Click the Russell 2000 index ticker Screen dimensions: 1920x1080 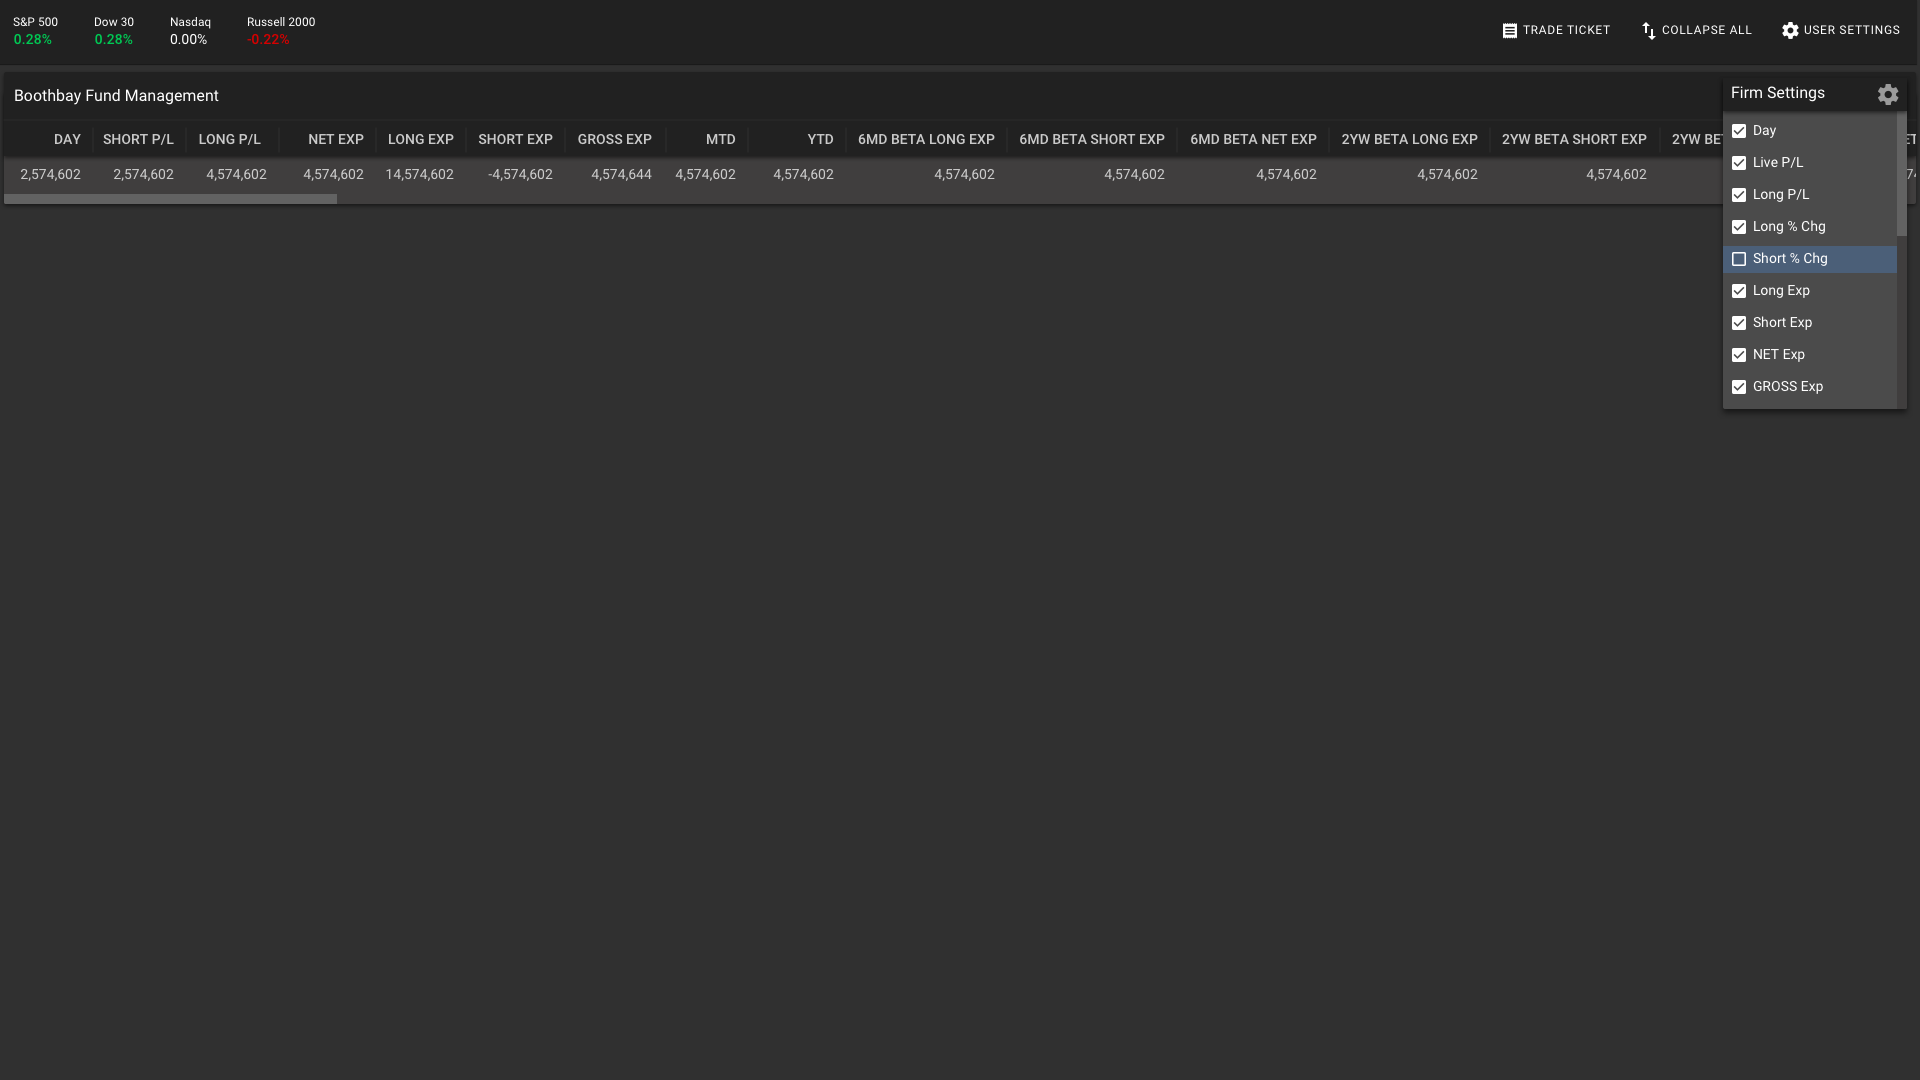pos(281,31)
